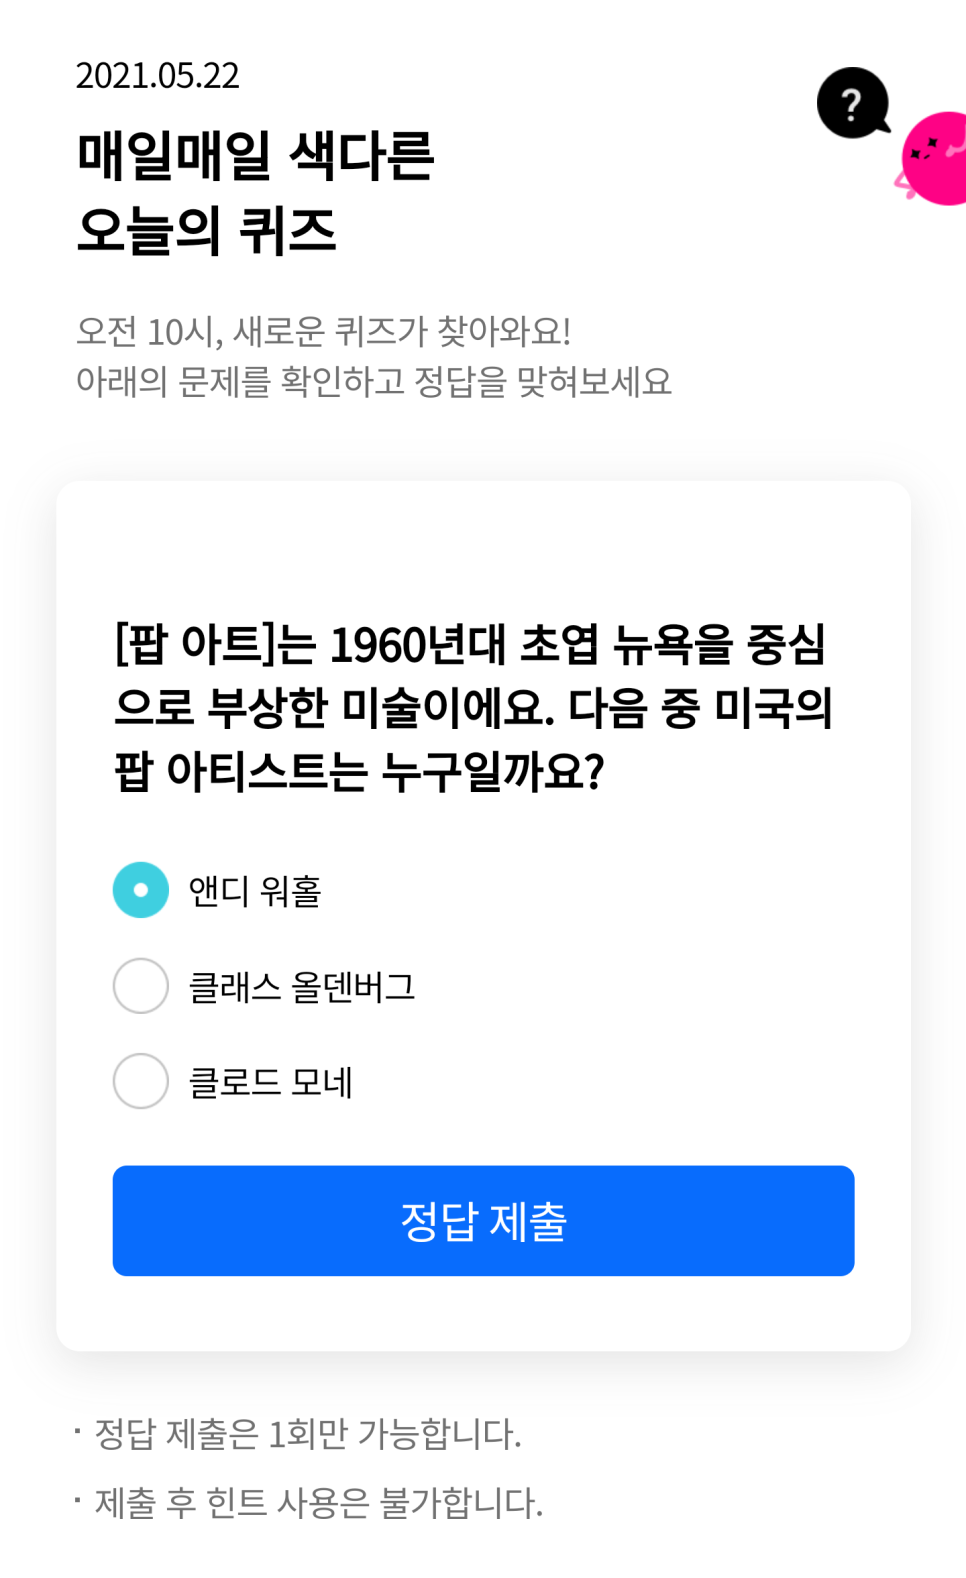Image resolution: width=966 pixels, height=1578 pixels.
Task: Choose the 클래스 올덴버그 radio button
Action: (x=141, y=986)
